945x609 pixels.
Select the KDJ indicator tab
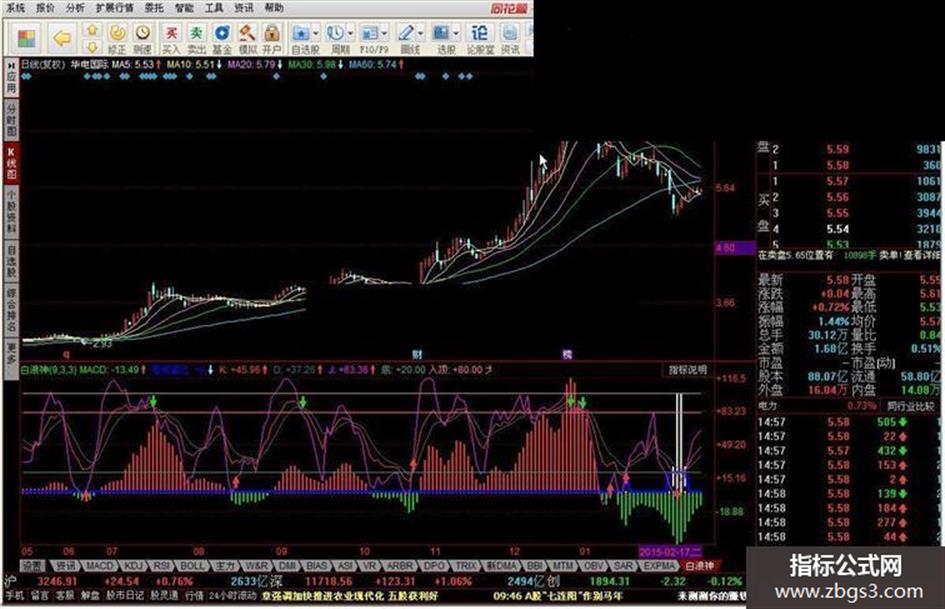(x=134, y=566)
